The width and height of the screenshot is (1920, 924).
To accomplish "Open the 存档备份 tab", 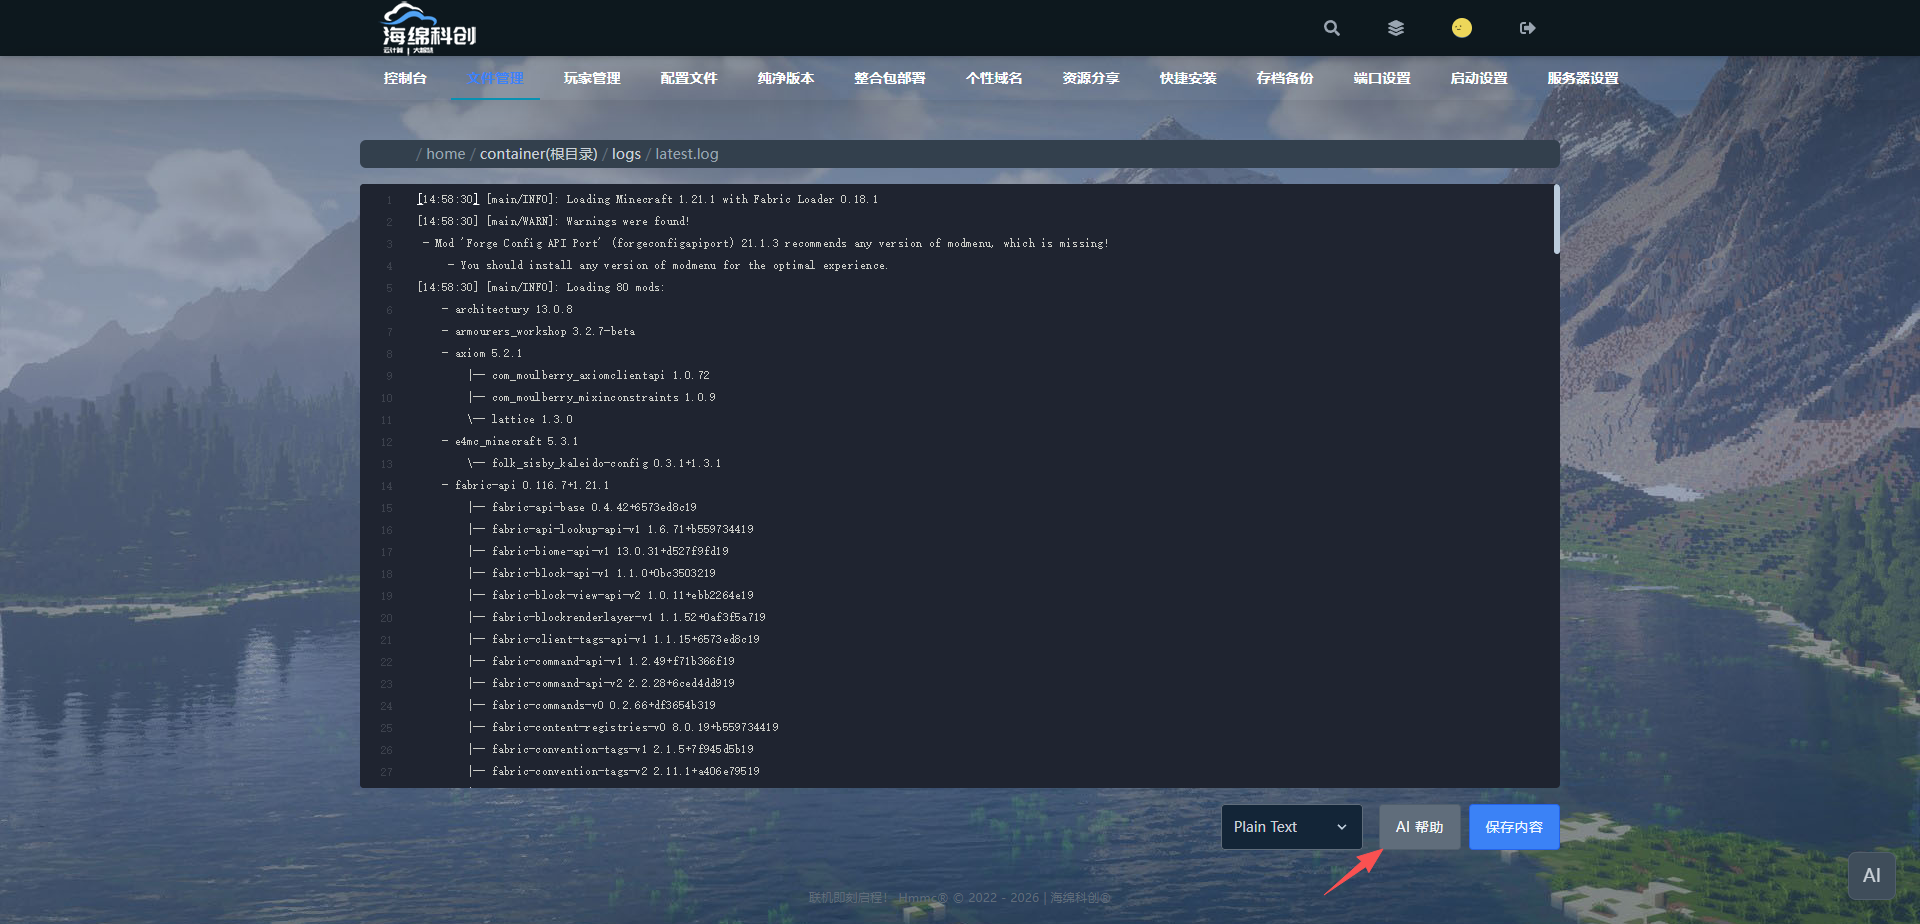I will click(1285, 78).
